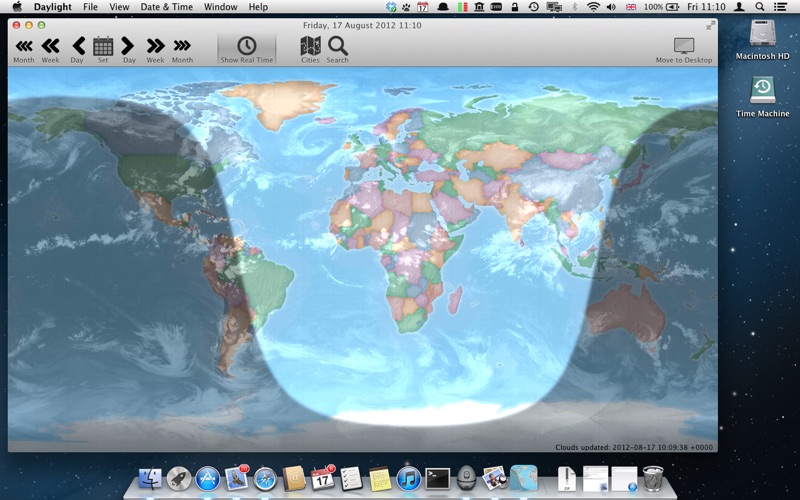Screen dimensions: 800x500
Task: Click Move to Desktop button
Action: point(684,47)
